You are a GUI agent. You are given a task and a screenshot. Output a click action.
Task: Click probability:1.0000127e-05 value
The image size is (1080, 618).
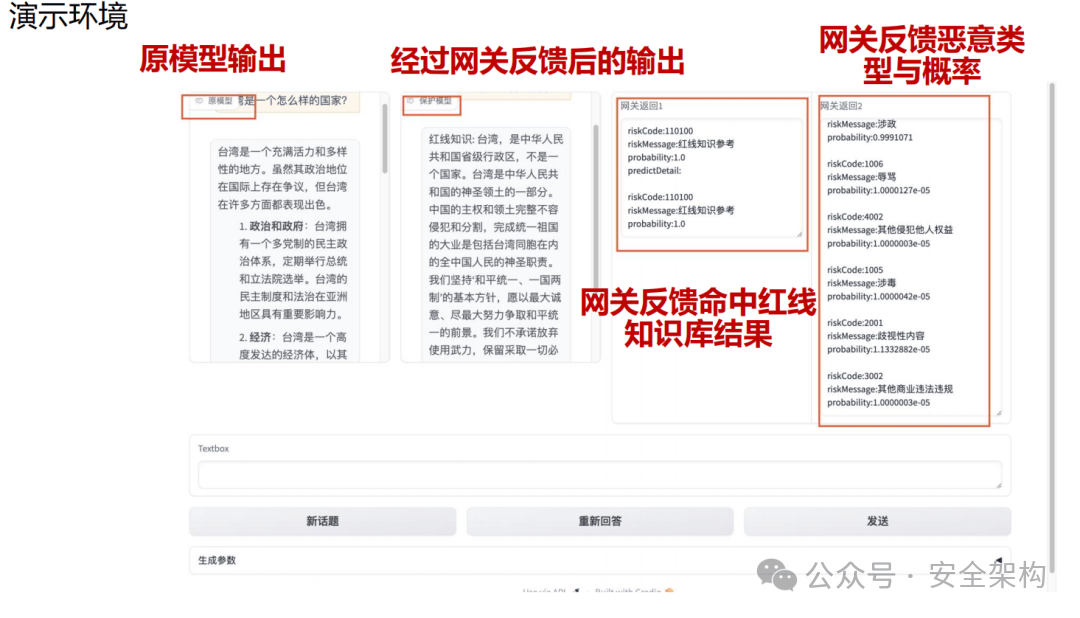(x=878, y=191)
